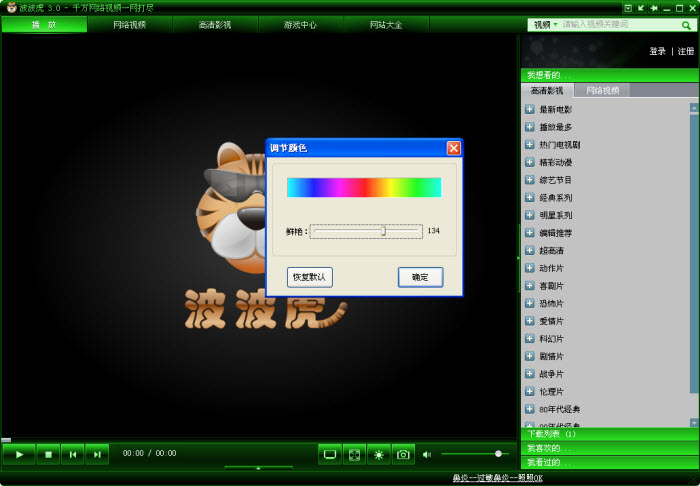Screen dimensions: 700x486
Task: Click the Stop playback button
Action: click(x=47, y=454)
